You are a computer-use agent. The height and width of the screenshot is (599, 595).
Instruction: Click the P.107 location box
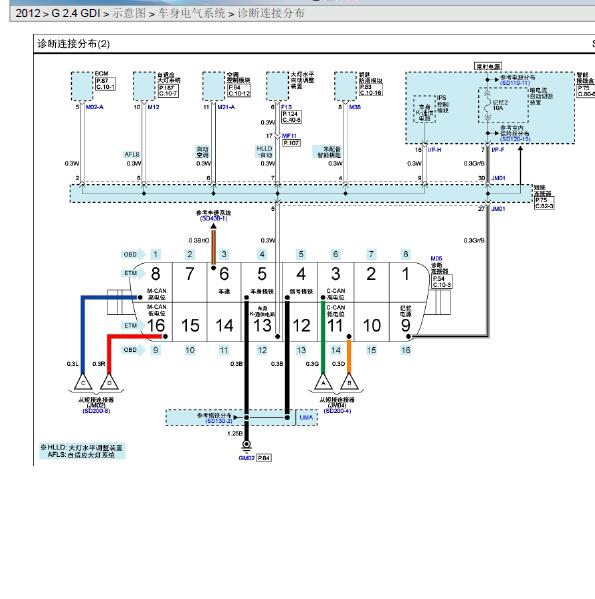point(291,143)
